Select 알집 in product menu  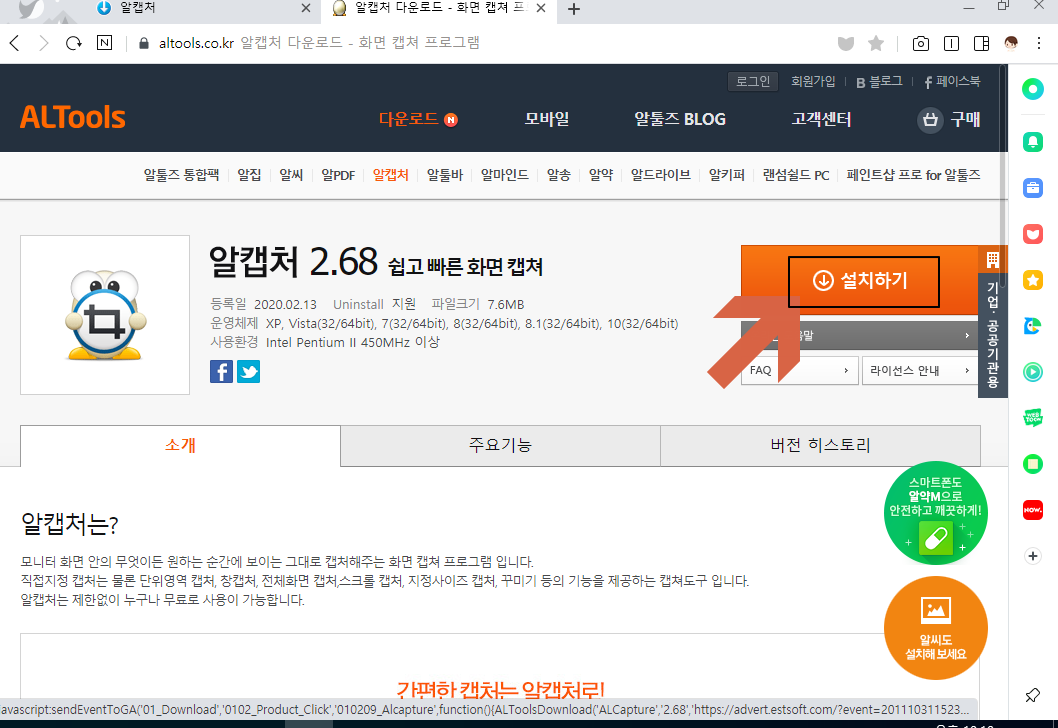249,175
